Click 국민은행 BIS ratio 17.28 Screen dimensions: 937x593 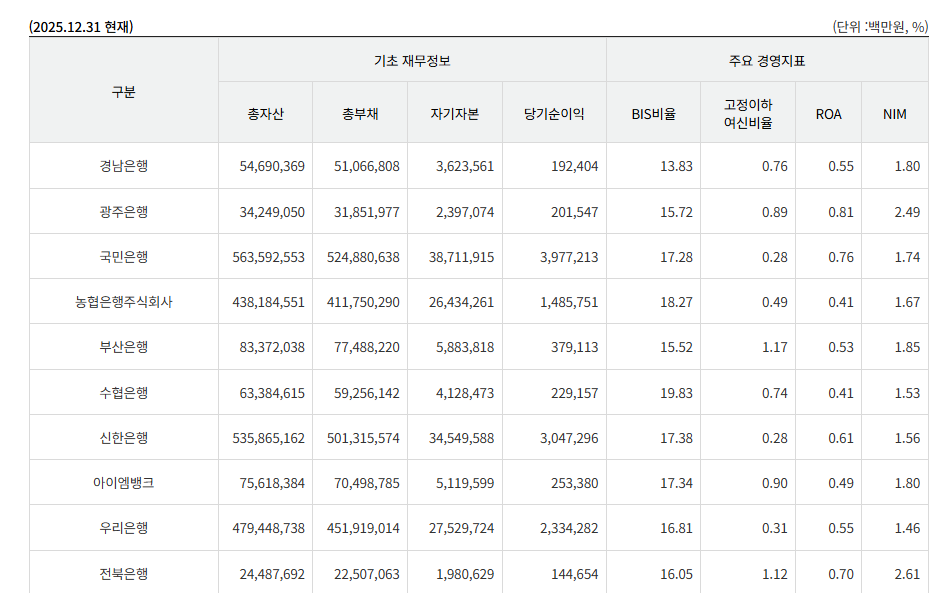676,257
